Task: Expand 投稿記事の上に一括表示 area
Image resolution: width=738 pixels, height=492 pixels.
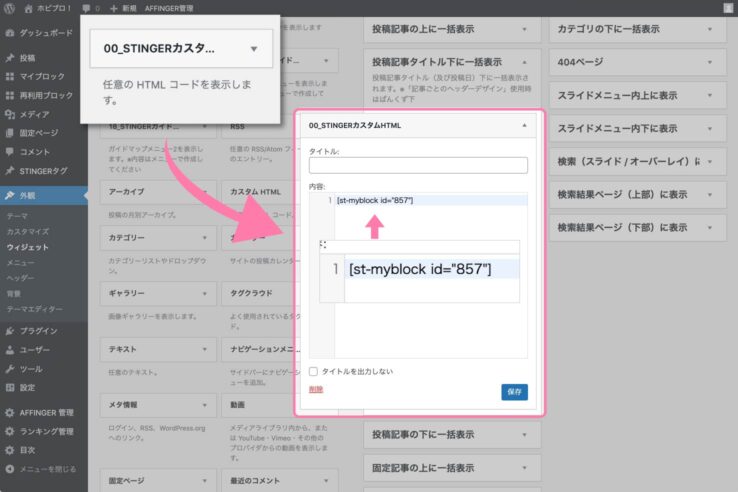Action: coord(524,29)
